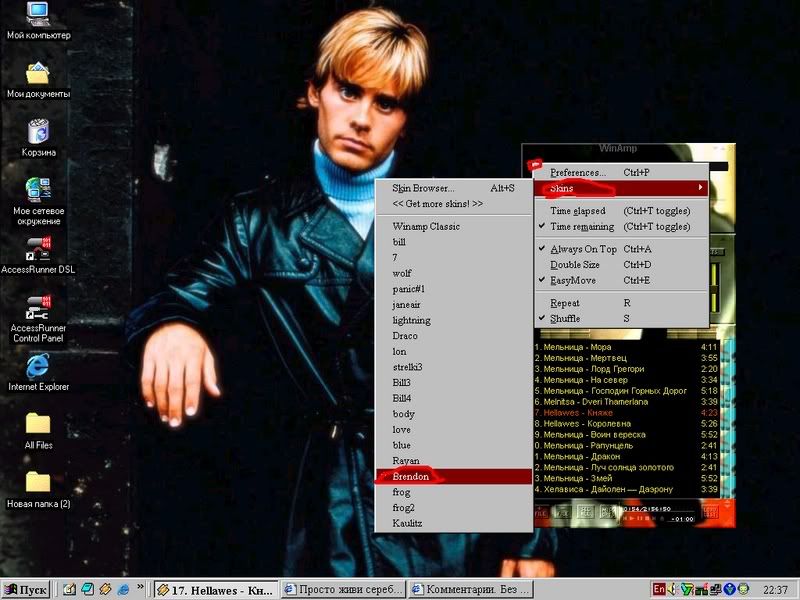
Task: Click the En language indicator in tray
Action: 660,588
